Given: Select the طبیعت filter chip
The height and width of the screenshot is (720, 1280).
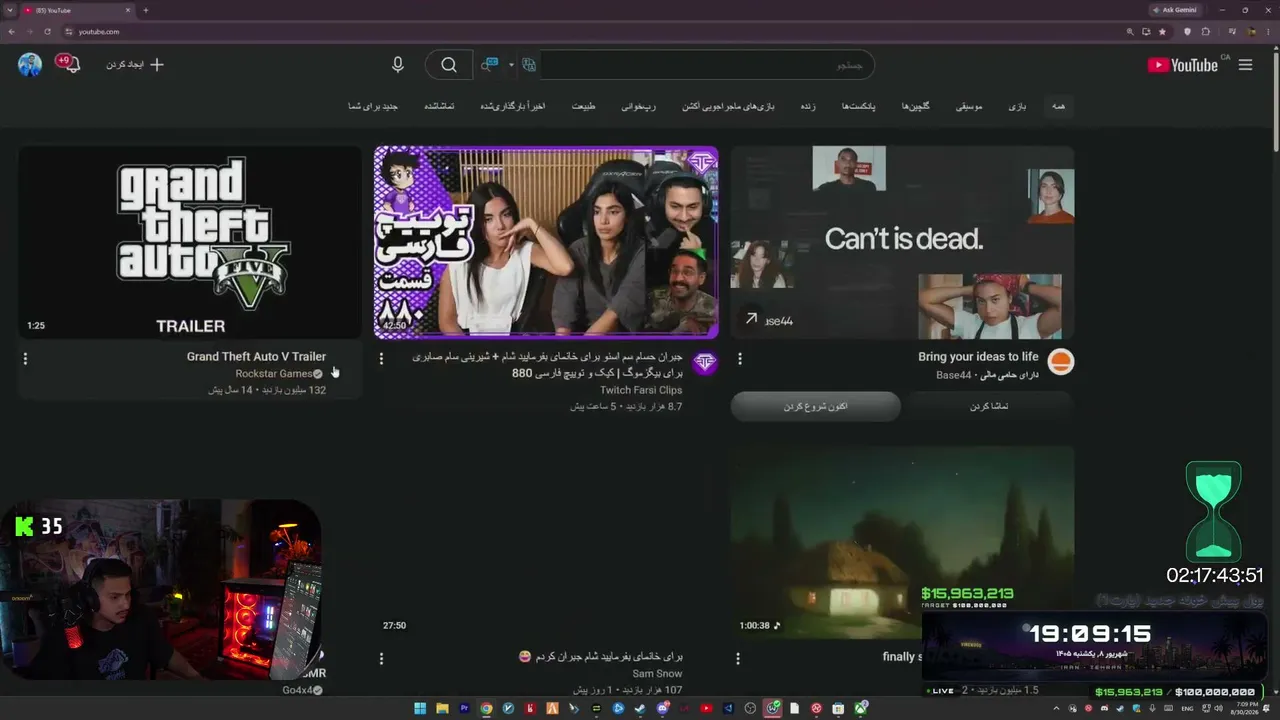Looking at the screenshot, I should (x=583, y=106).
